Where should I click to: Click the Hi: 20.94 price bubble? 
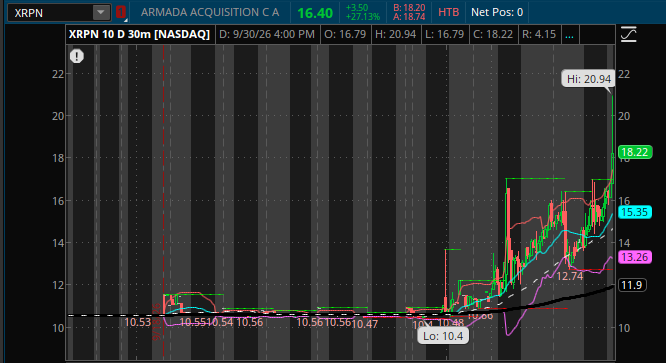589,79
